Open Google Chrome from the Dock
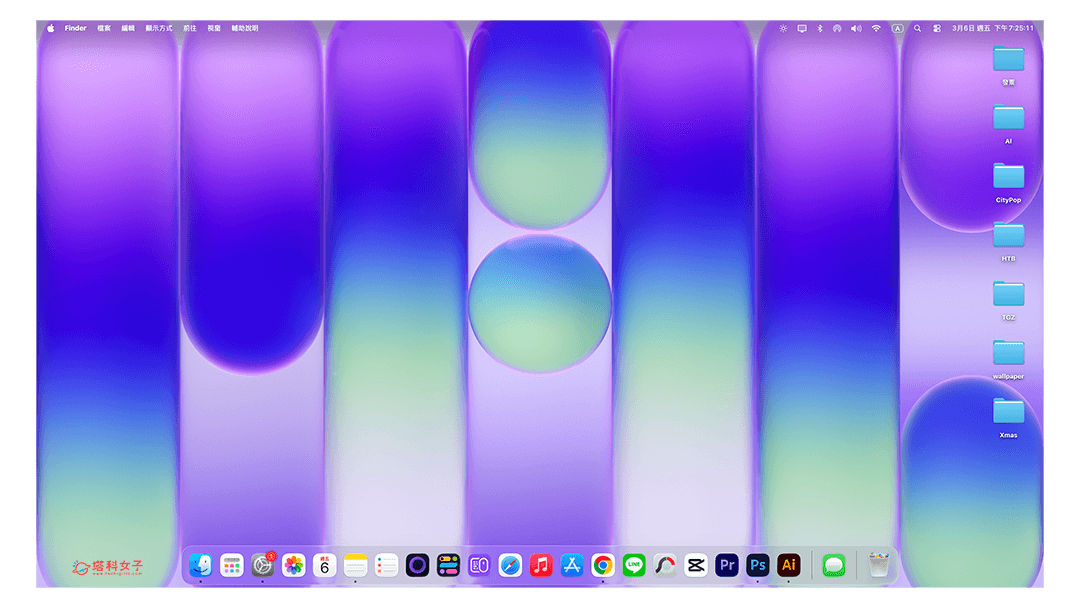Viewport: 1080px width, 608px height. [602, 565]
